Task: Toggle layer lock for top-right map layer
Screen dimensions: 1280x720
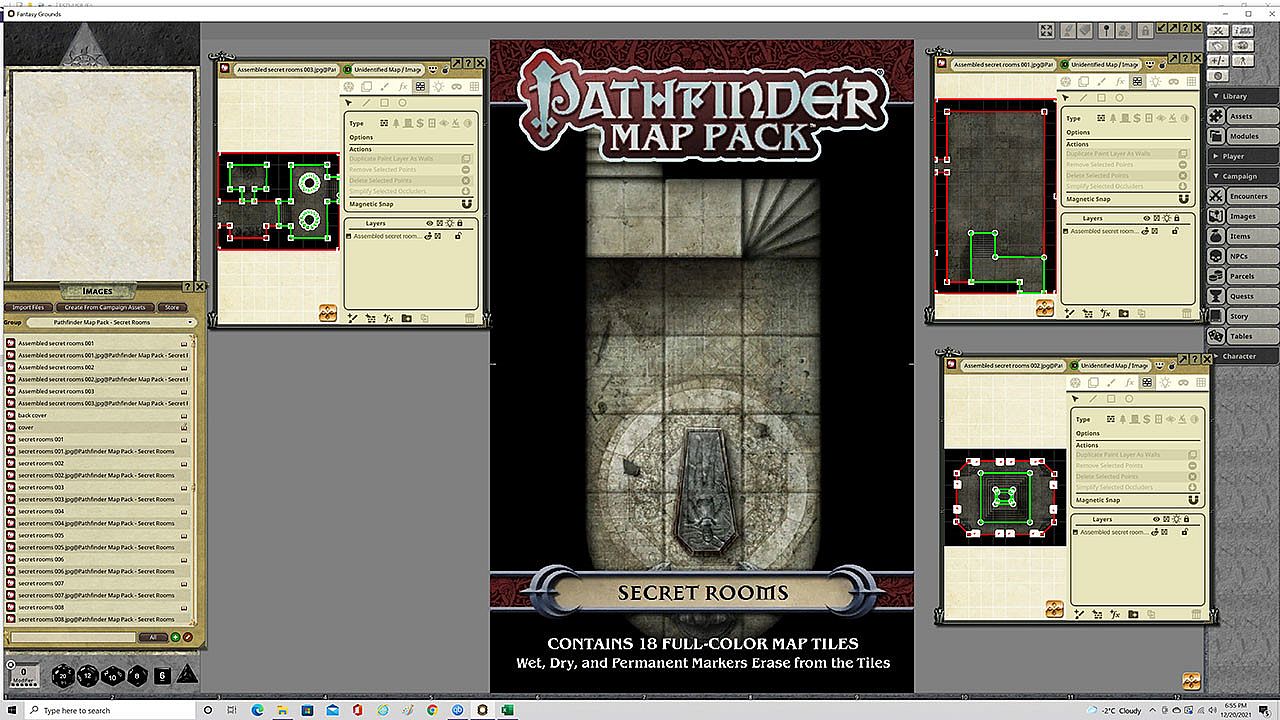Action: point(1174,231)
